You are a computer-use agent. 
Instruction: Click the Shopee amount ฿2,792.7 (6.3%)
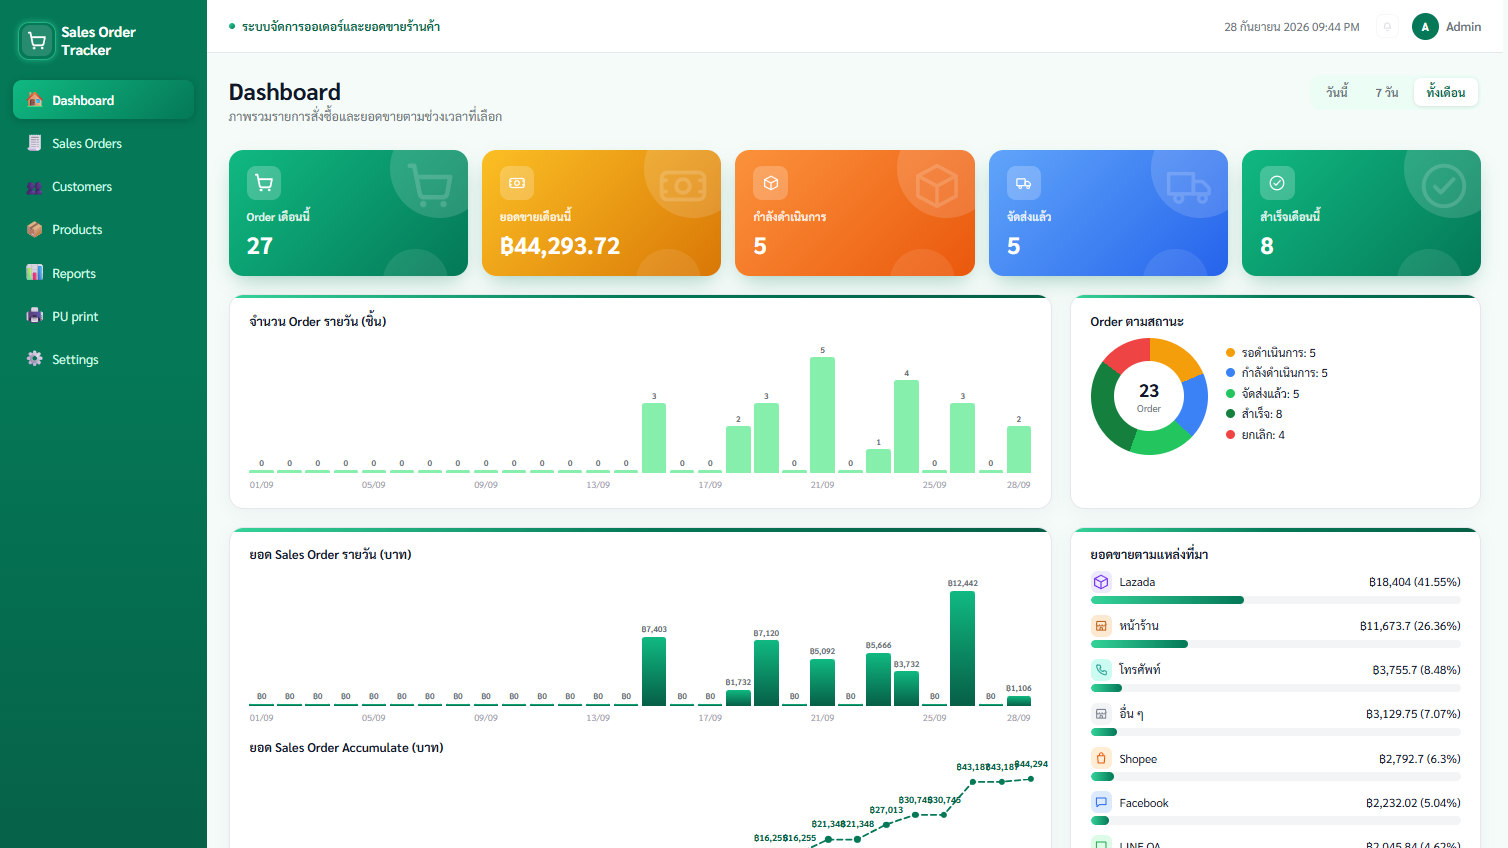pyautogui.click(x=1419, y=759)
